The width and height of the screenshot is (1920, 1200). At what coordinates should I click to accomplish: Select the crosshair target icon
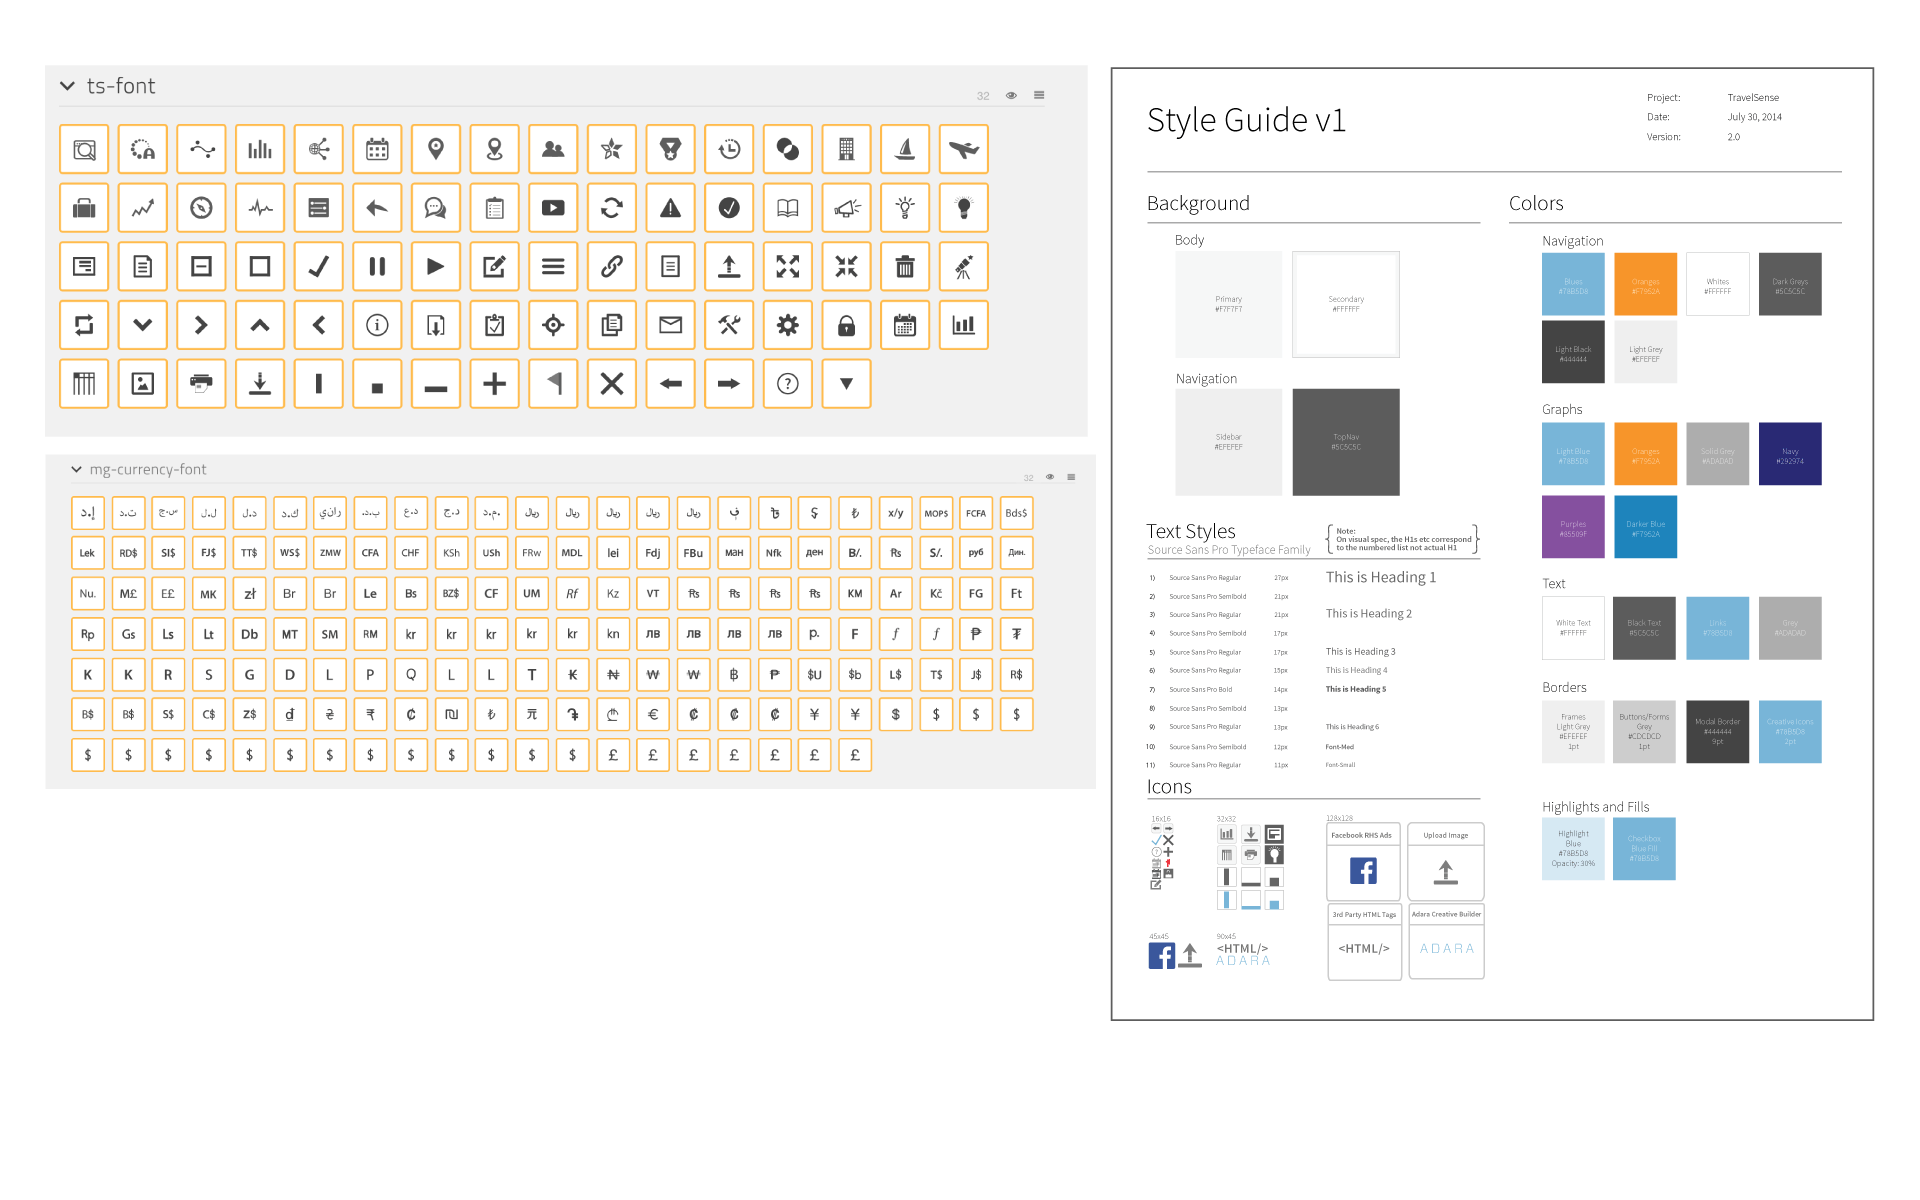coord(553,325)
